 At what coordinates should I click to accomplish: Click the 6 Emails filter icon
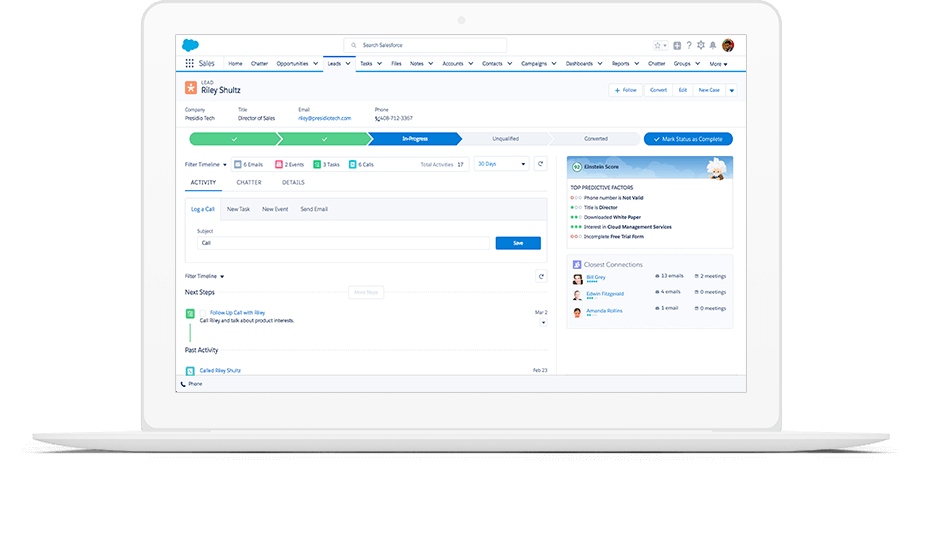point(238,164)
